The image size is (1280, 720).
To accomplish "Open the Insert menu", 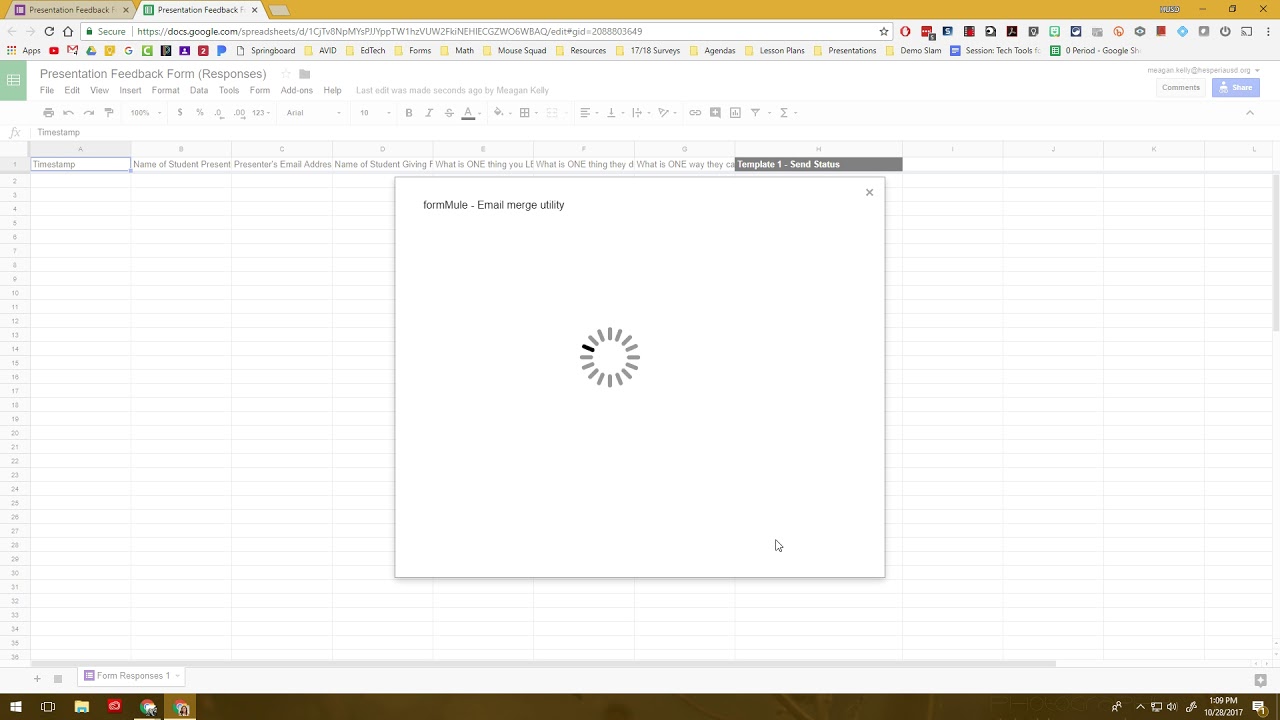I will [130, 90].
